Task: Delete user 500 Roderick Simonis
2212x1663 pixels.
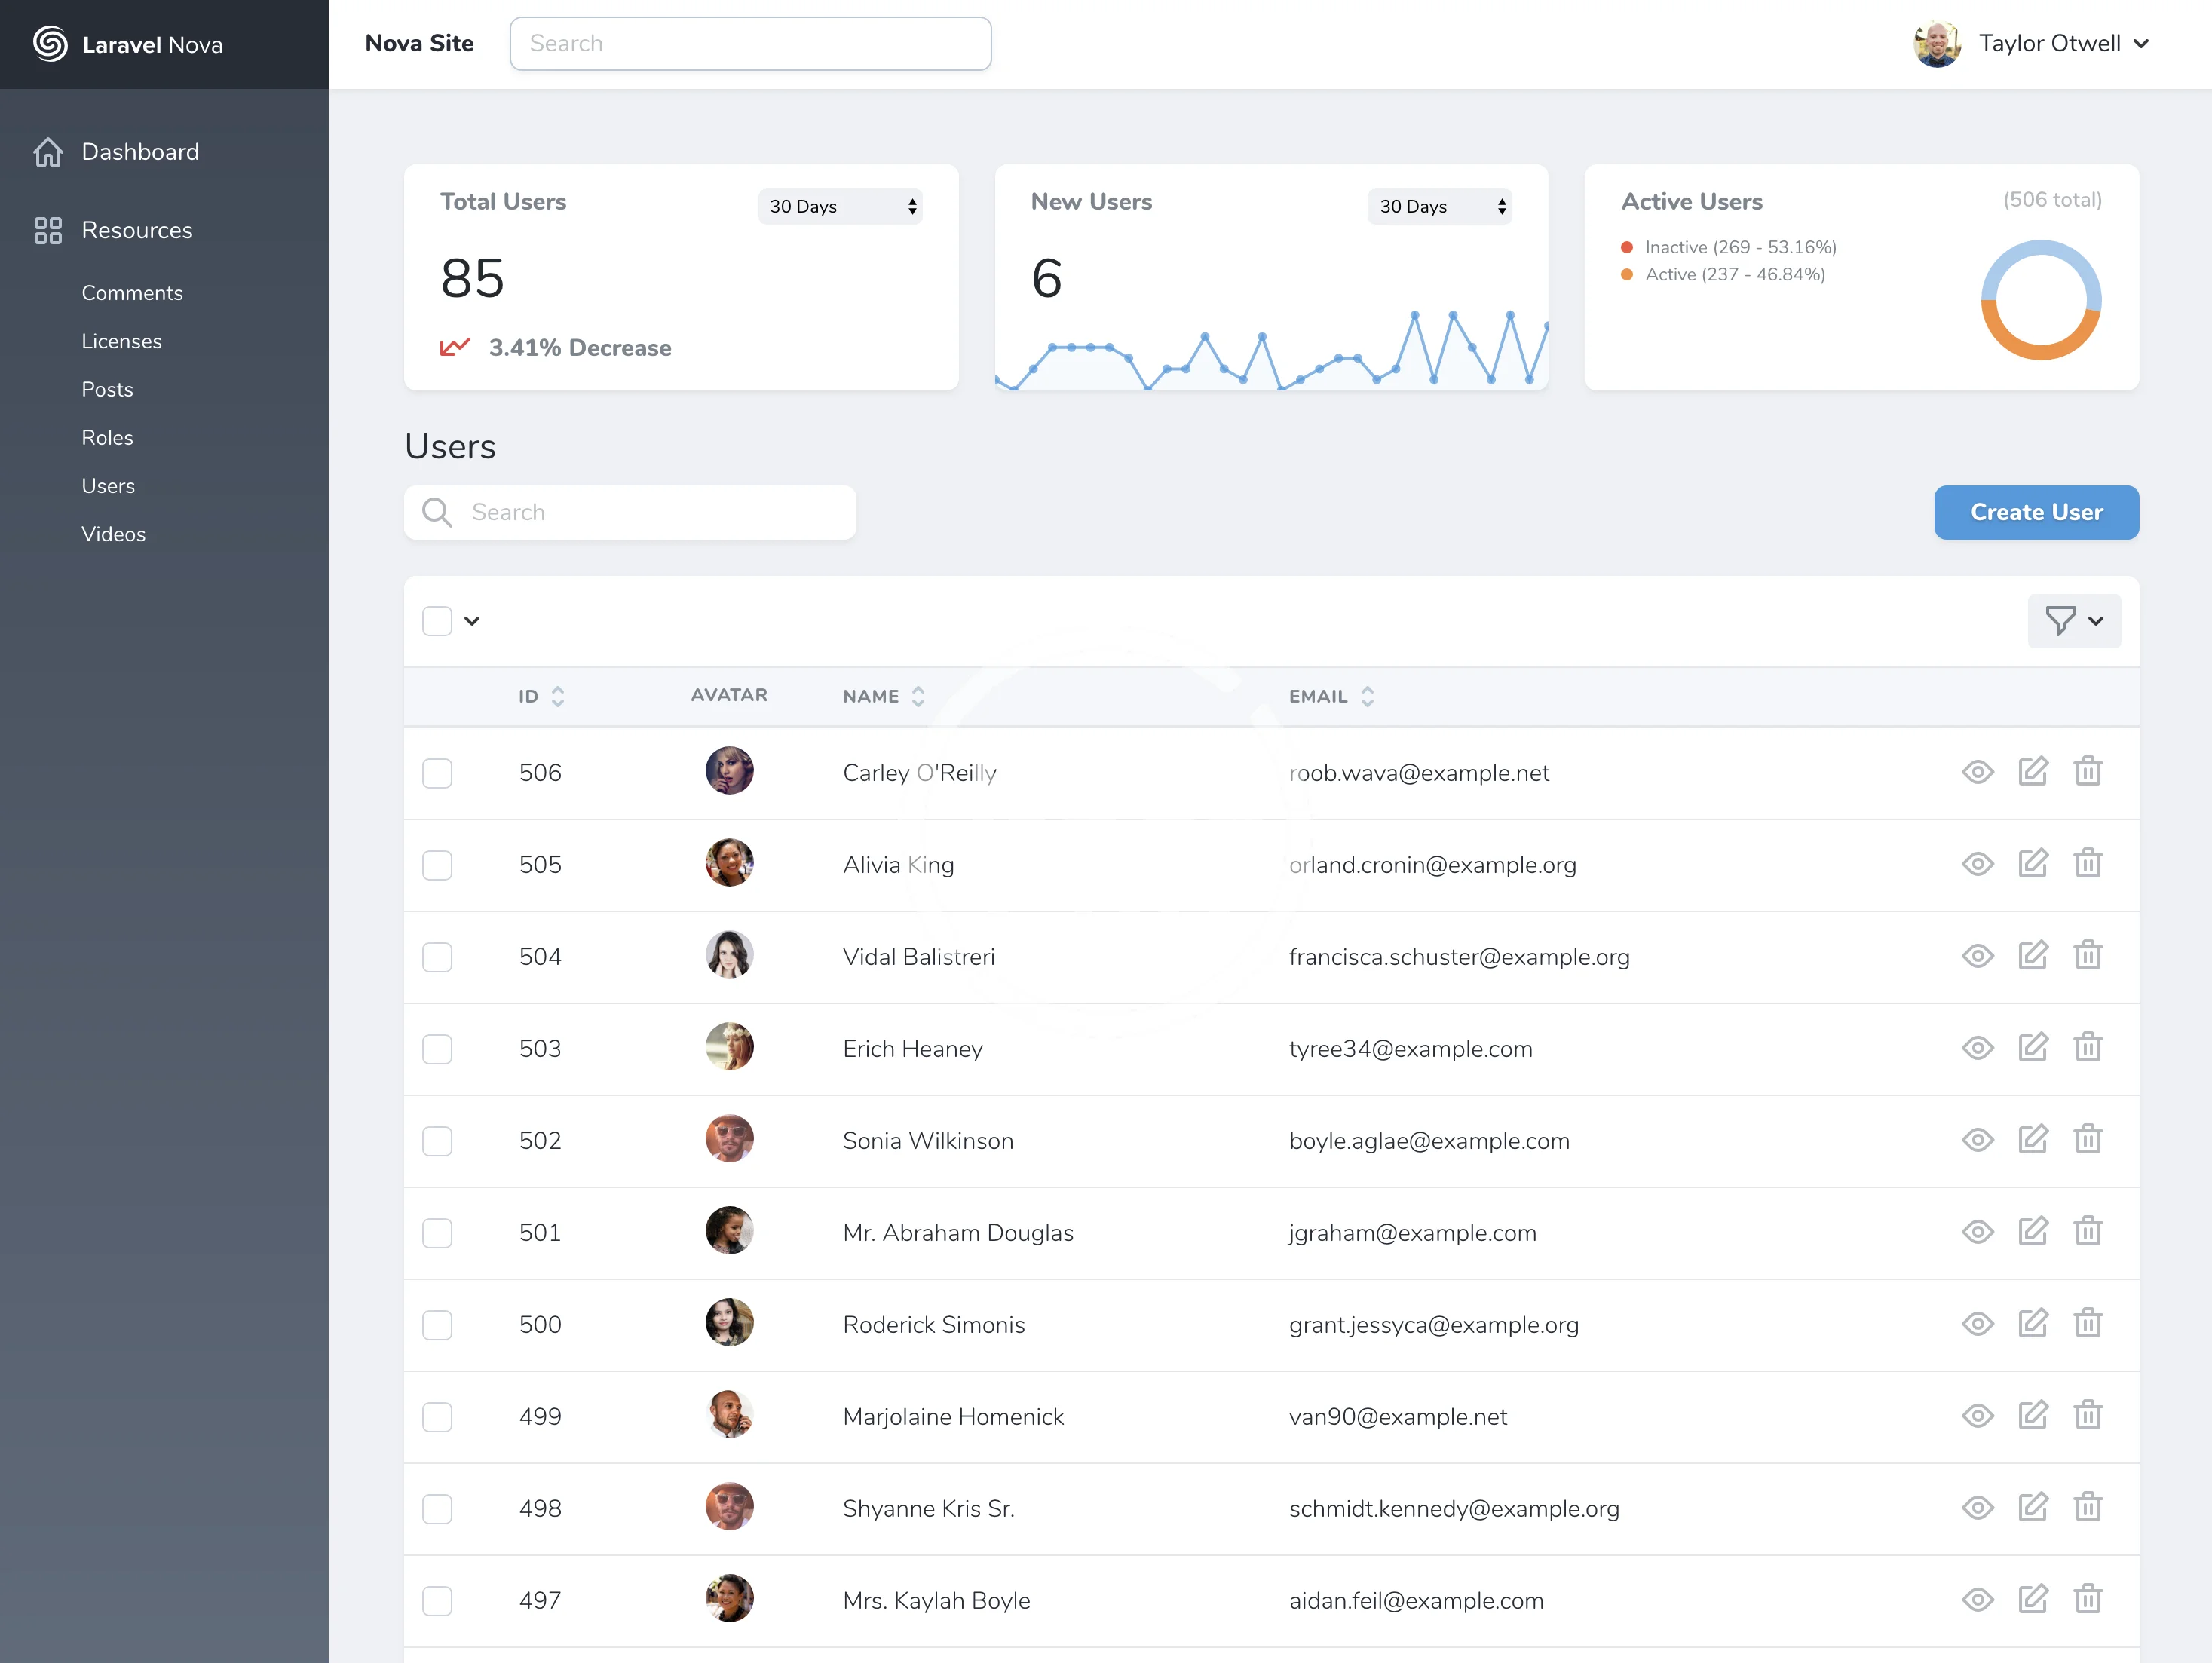Action: pos(2088,1323)
